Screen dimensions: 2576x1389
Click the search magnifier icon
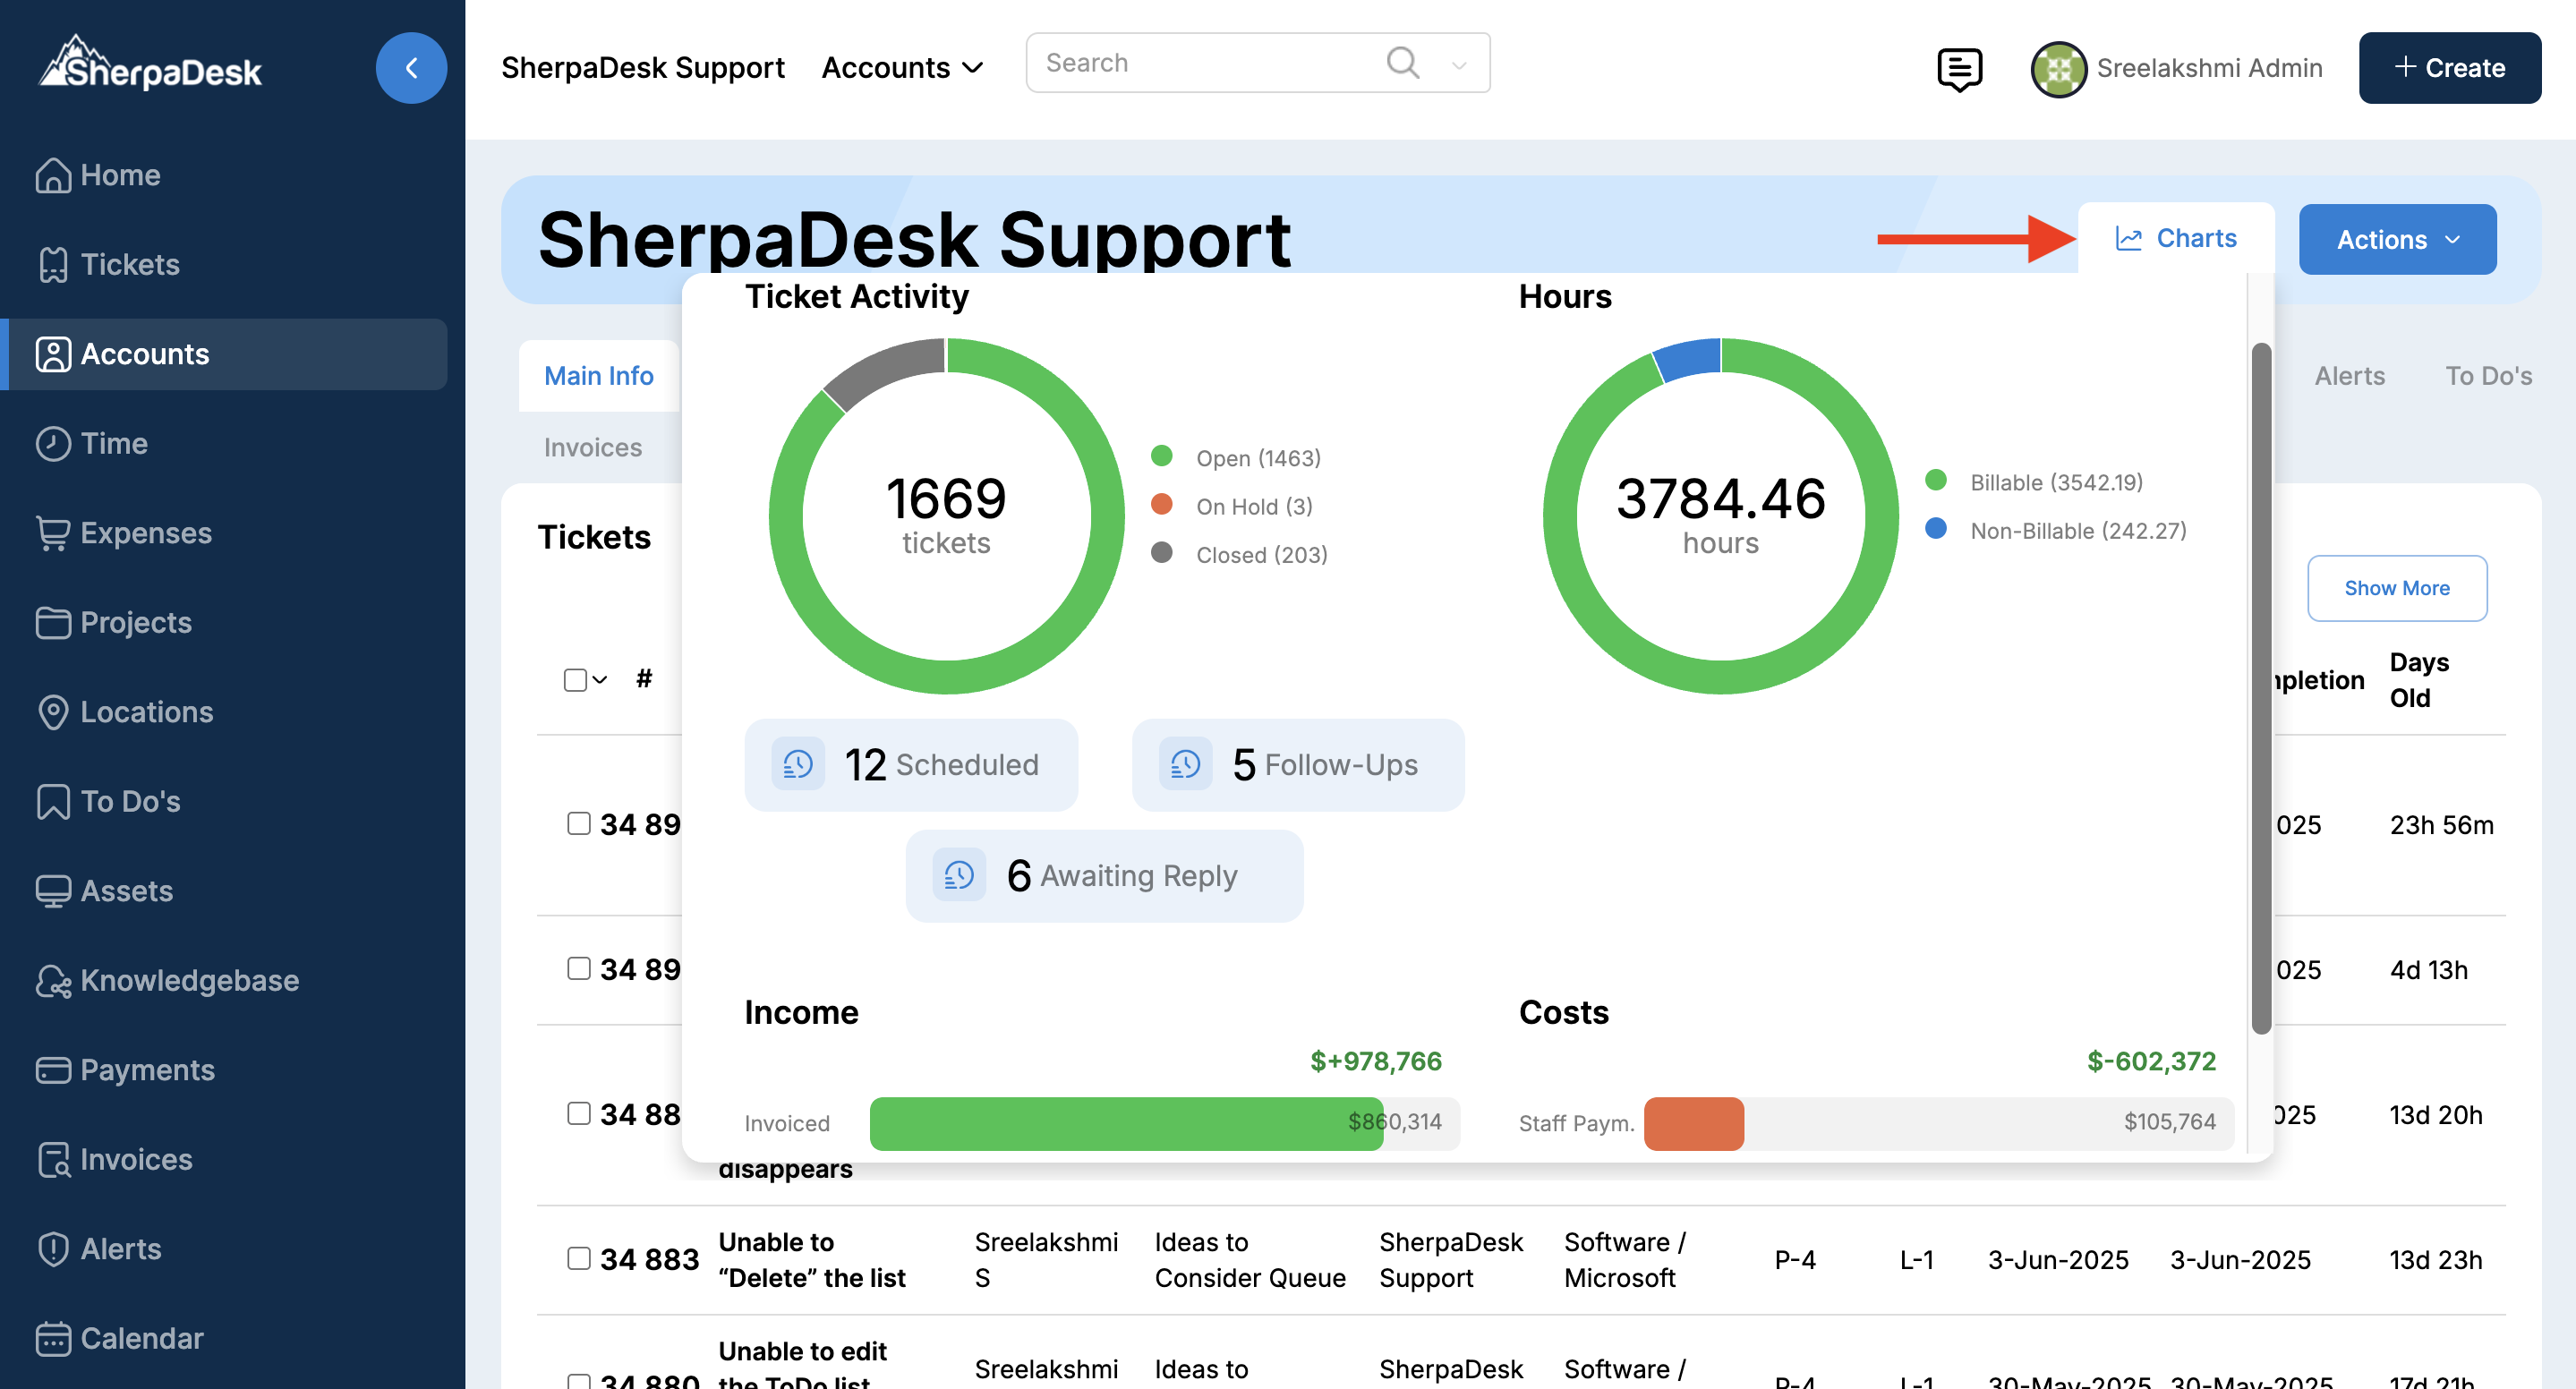coord(1402,63)
